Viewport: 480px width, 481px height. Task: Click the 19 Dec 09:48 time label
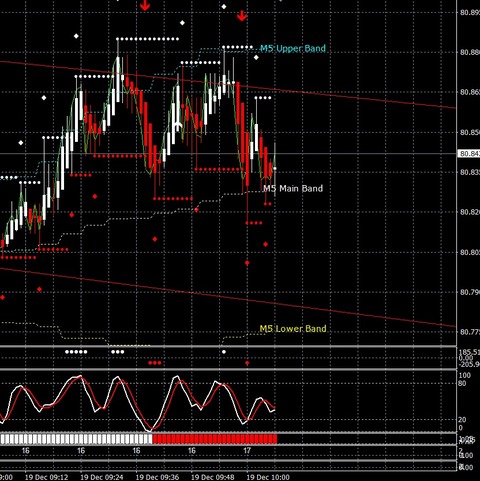click(212, 477)
